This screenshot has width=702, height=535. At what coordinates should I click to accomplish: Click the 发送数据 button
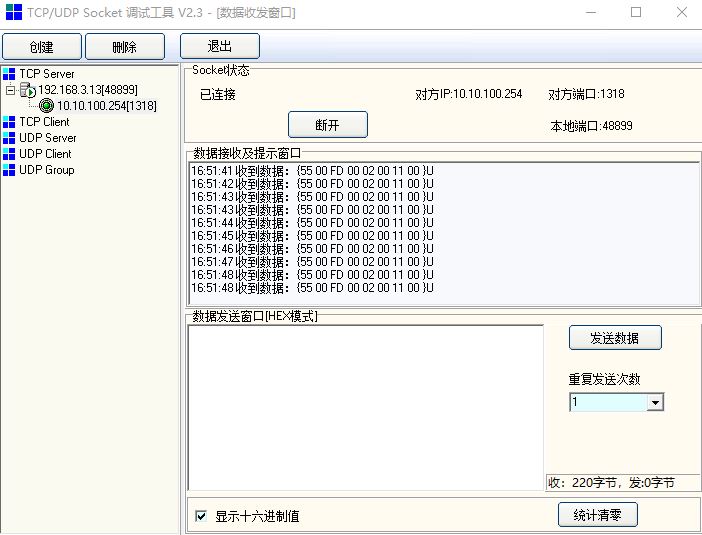(x=615, y=338)
